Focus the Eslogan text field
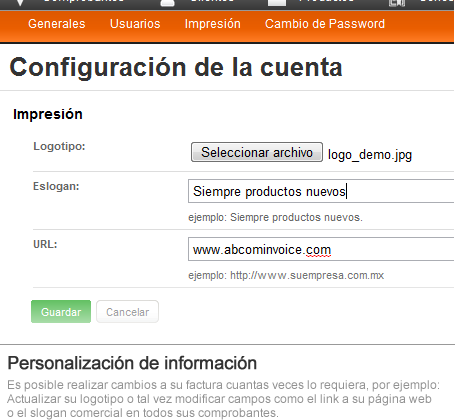 (321, 191)
